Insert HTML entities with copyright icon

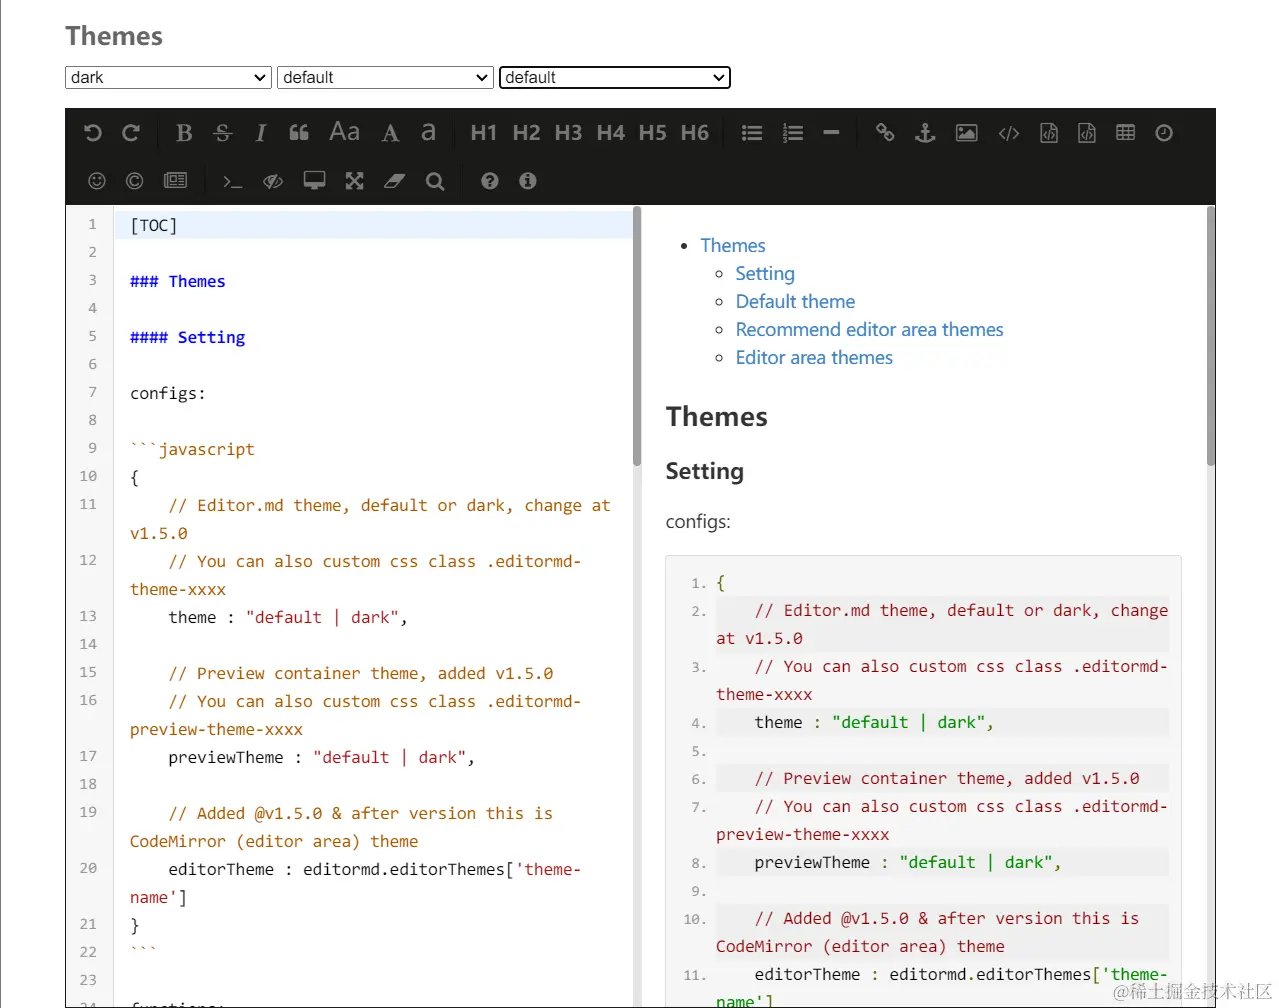click(x=135, y=181)
